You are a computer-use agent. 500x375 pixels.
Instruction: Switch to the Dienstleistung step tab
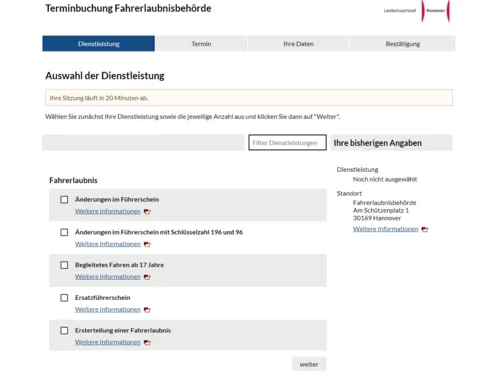[x=99, y=44]
